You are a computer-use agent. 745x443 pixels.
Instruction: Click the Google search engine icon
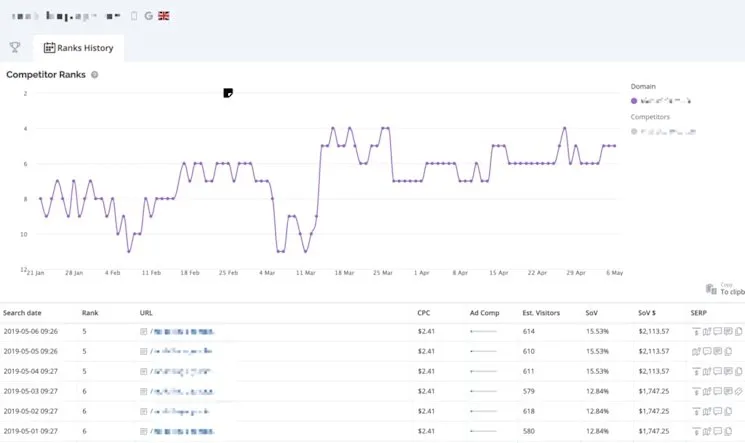[148, 16]
